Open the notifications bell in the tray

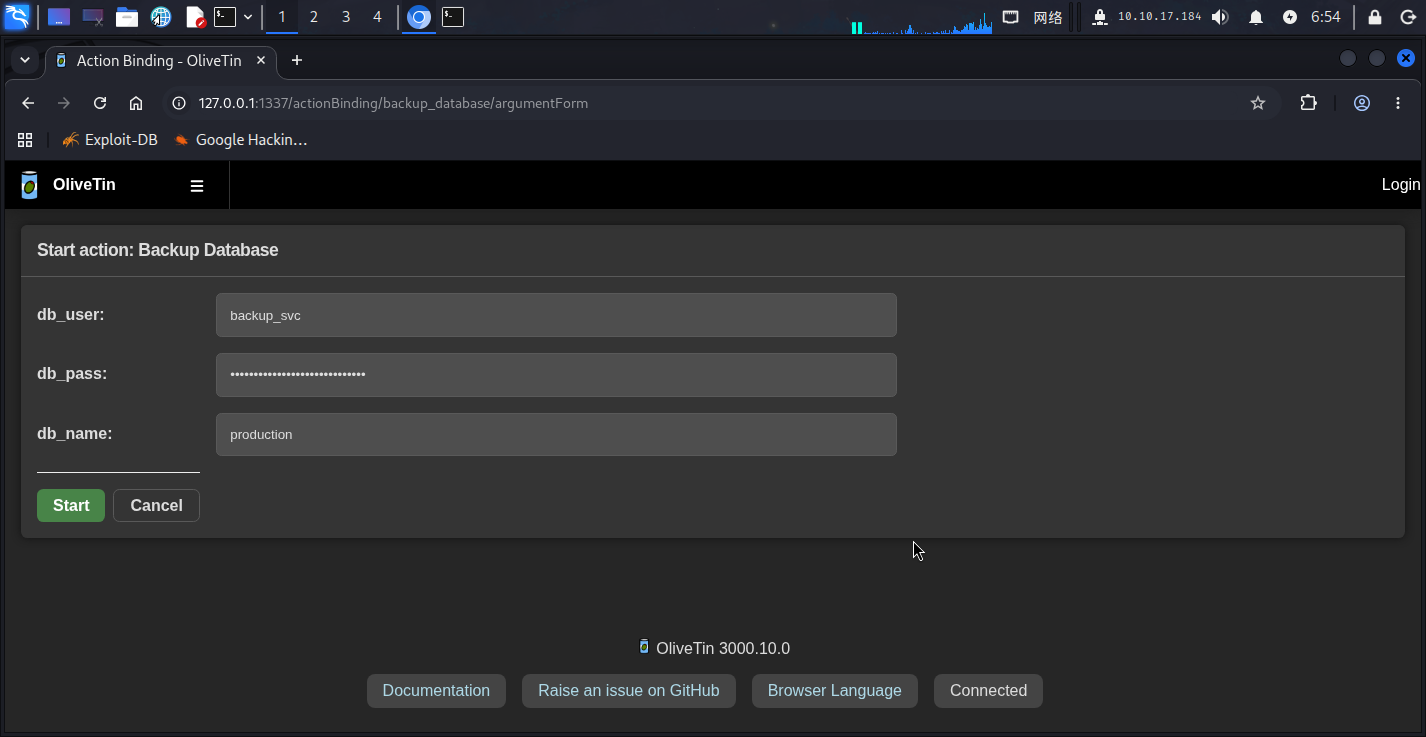(x=1256, y=17)
